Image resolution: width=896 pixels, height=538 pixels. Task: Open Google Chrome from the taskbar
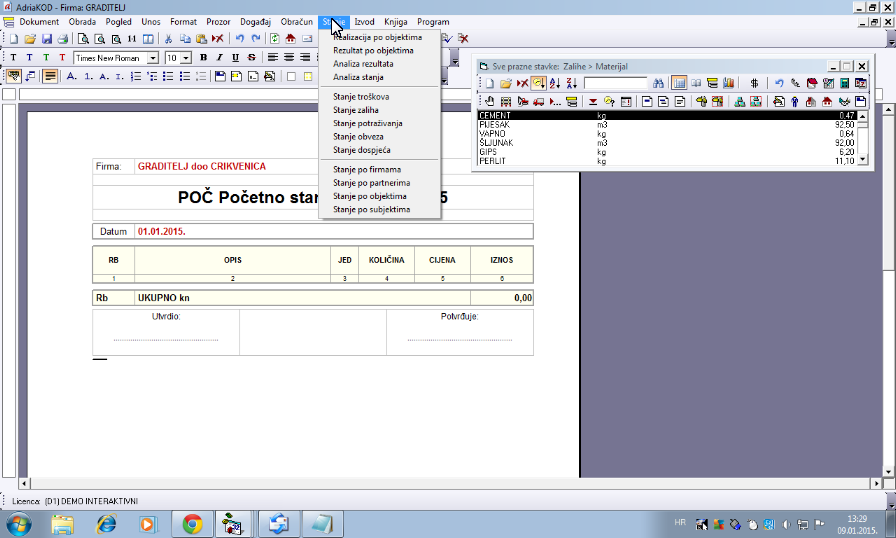(x=193, y=524)
